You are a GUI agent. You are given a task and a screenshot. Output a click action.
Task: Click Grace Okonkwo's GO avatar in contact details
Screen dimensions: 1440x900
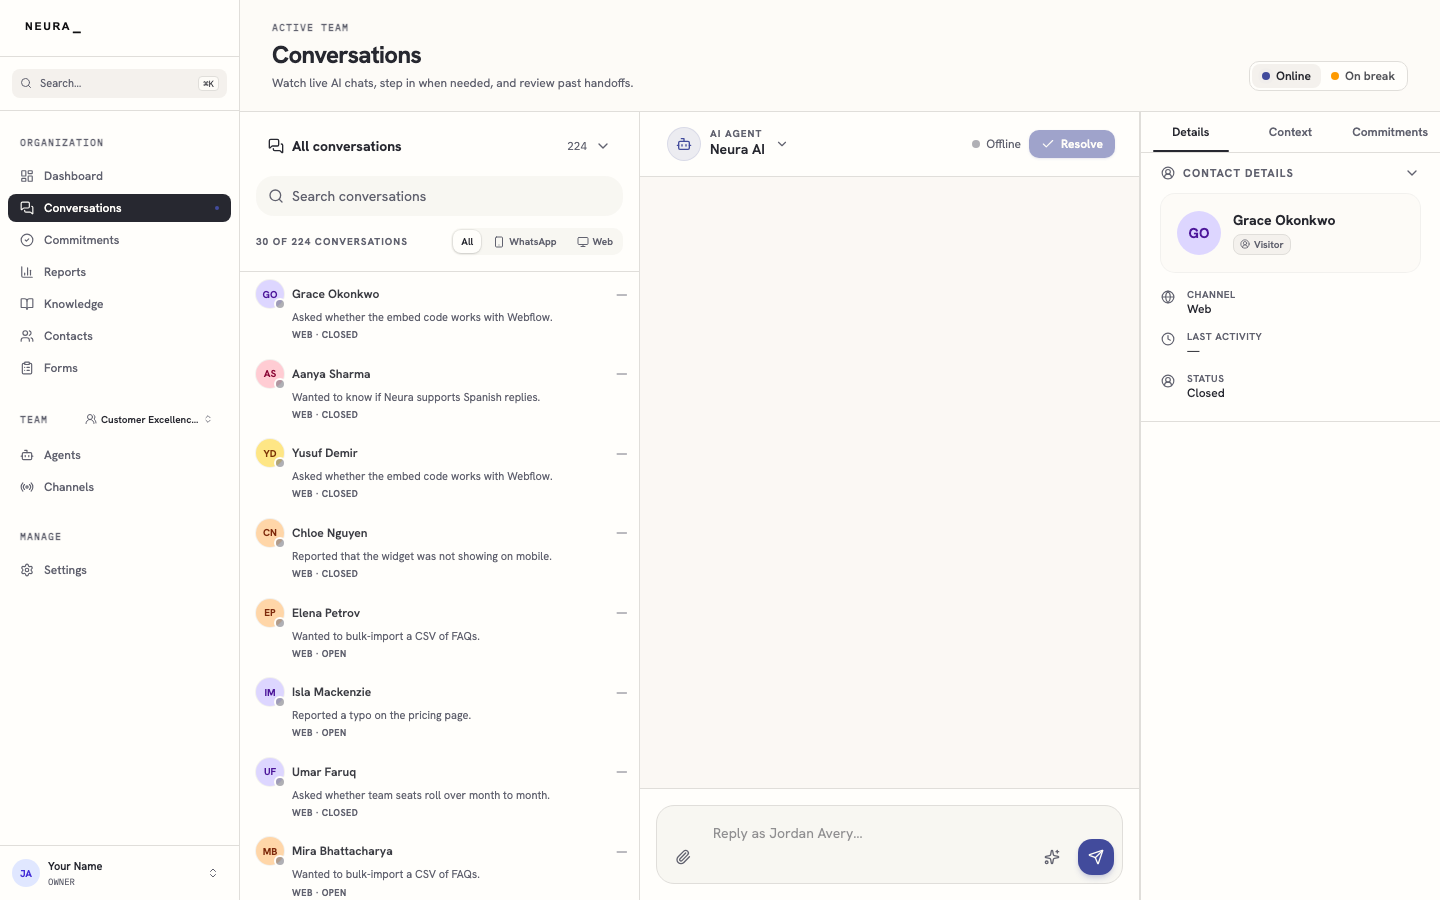coord(1199,233)
